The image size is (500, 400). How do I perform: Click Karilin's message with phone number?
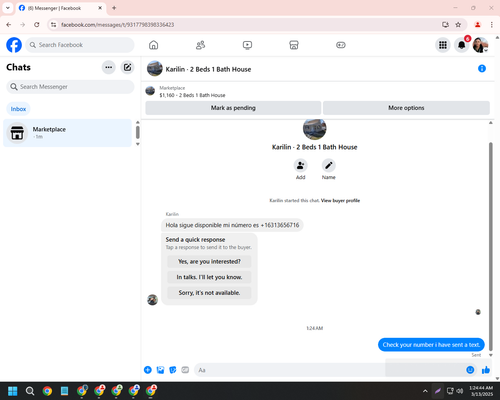[x=232, y=225]
